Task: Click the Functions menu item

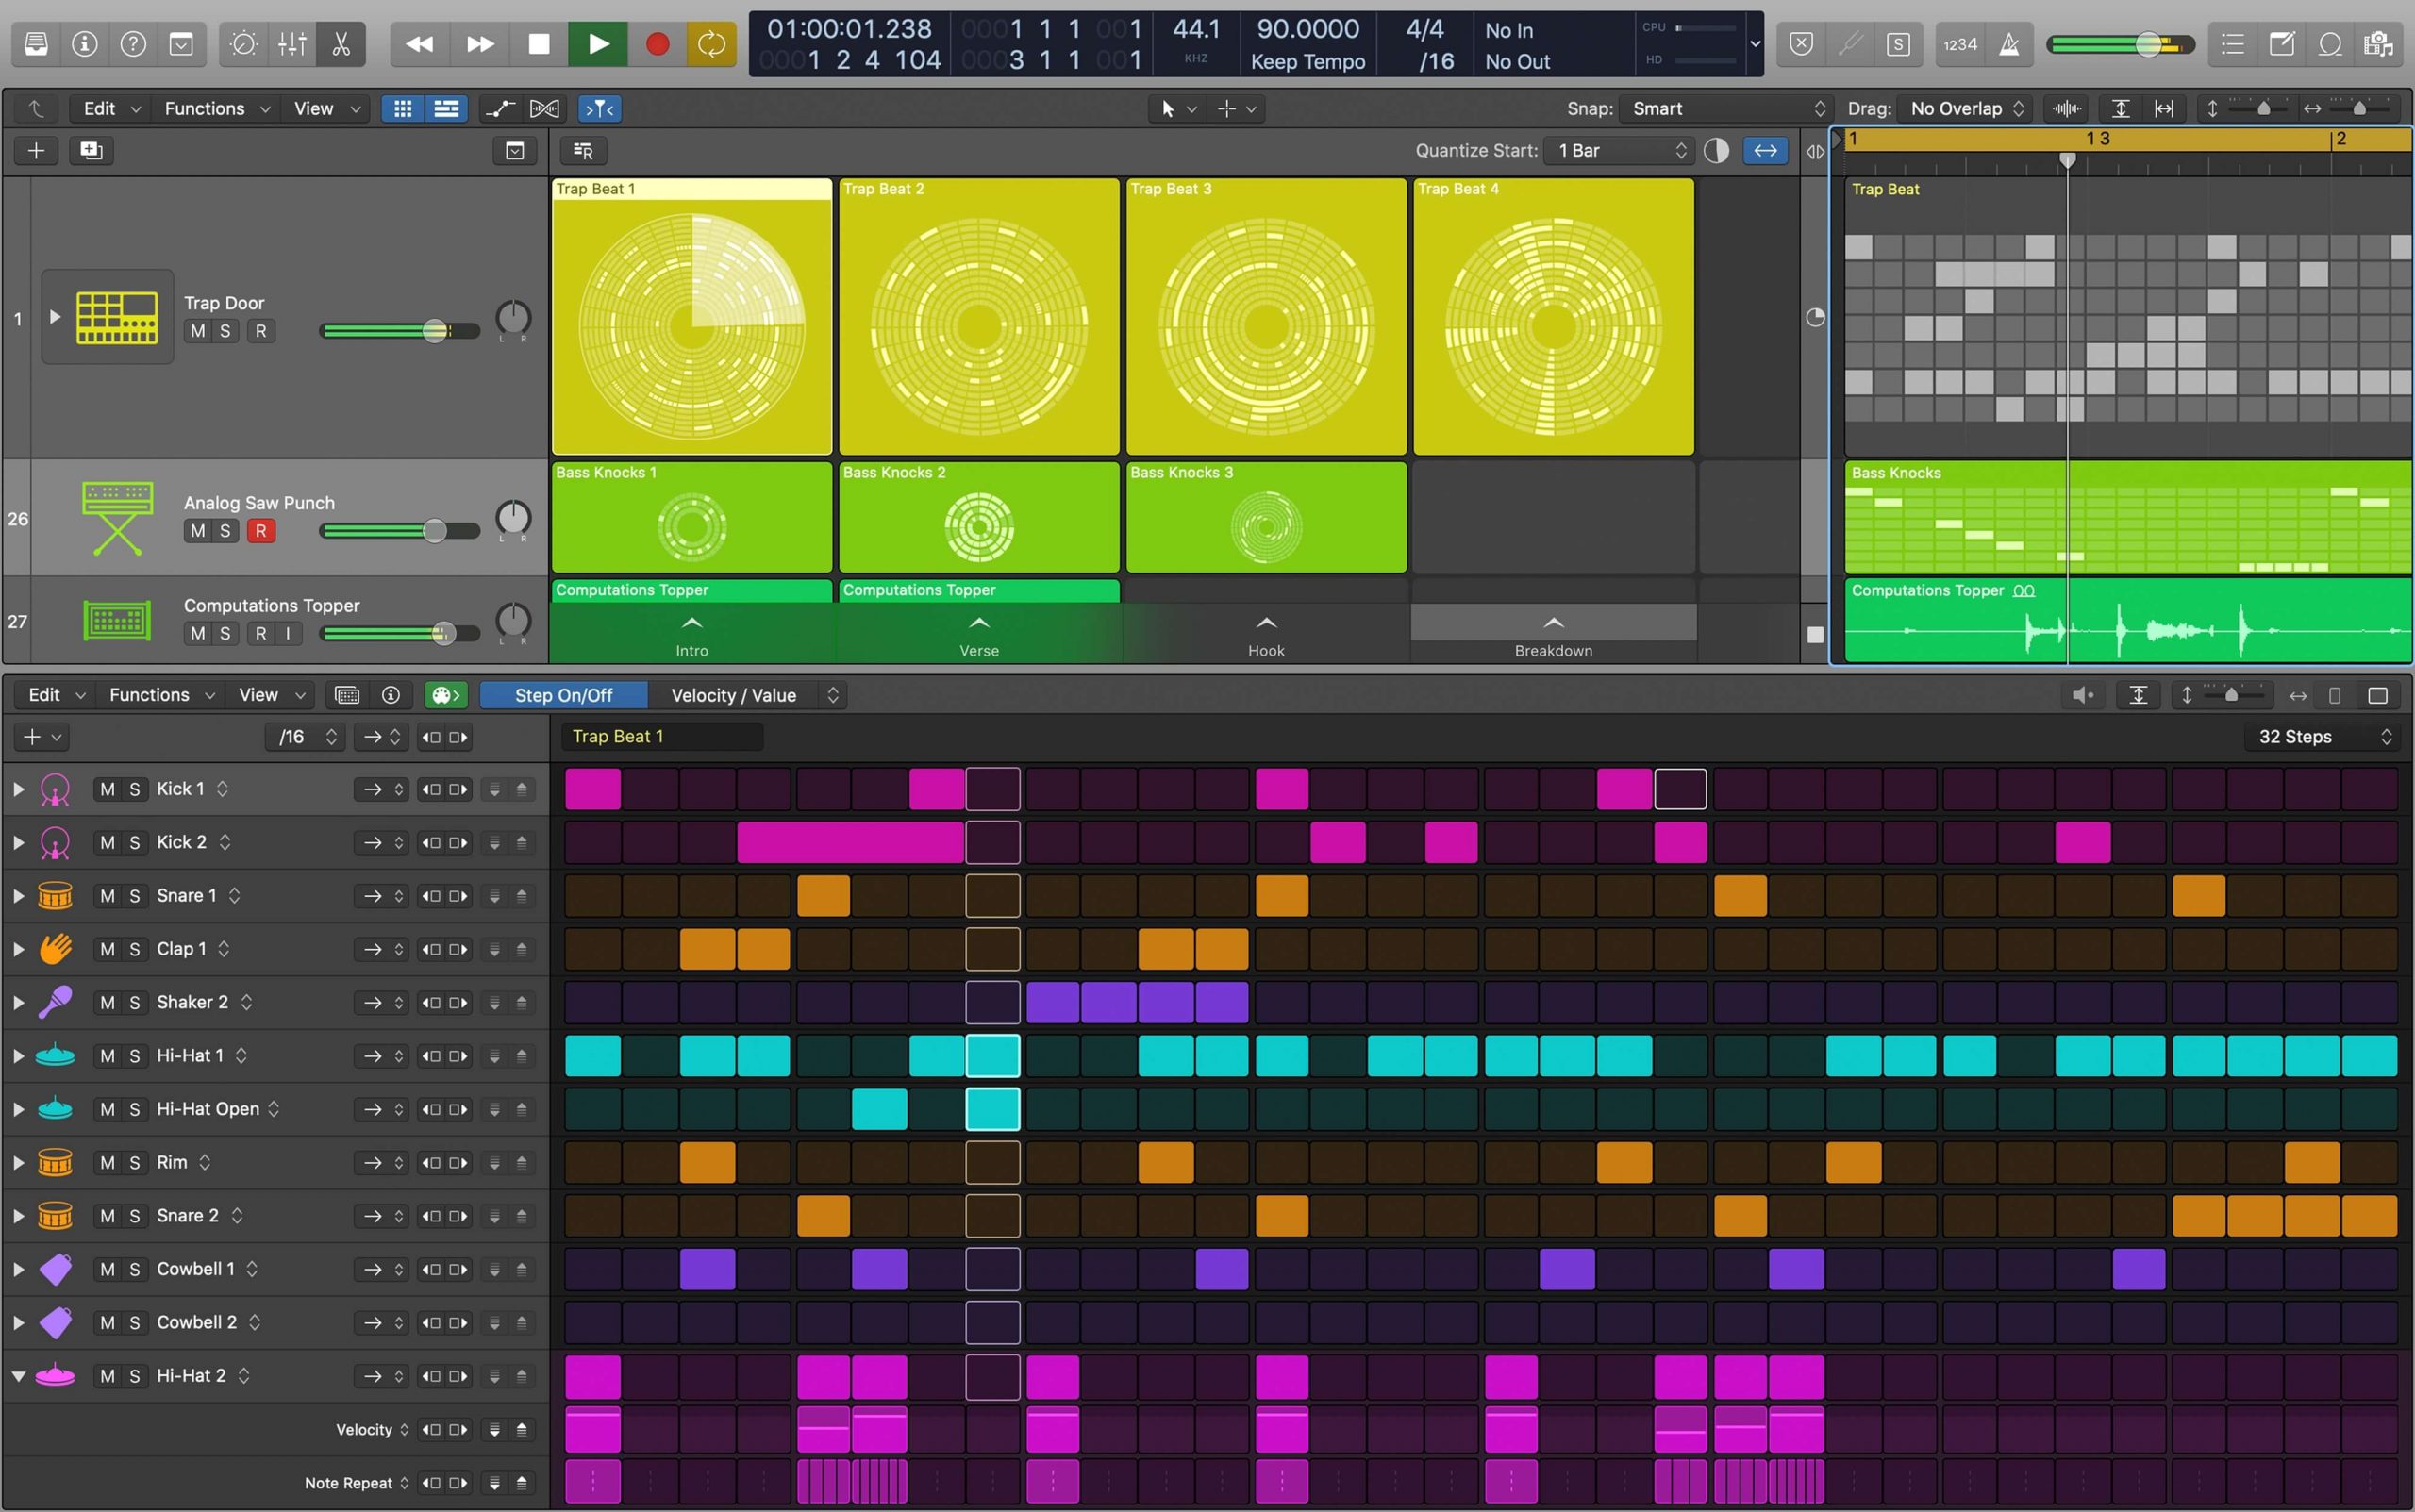Action: point(202,108)
